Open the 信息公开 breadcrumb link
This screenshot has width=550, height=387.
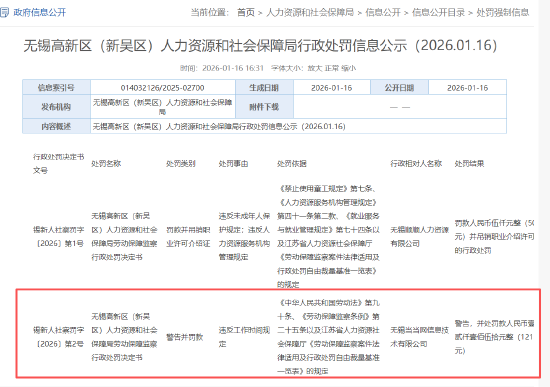point(383,13)
